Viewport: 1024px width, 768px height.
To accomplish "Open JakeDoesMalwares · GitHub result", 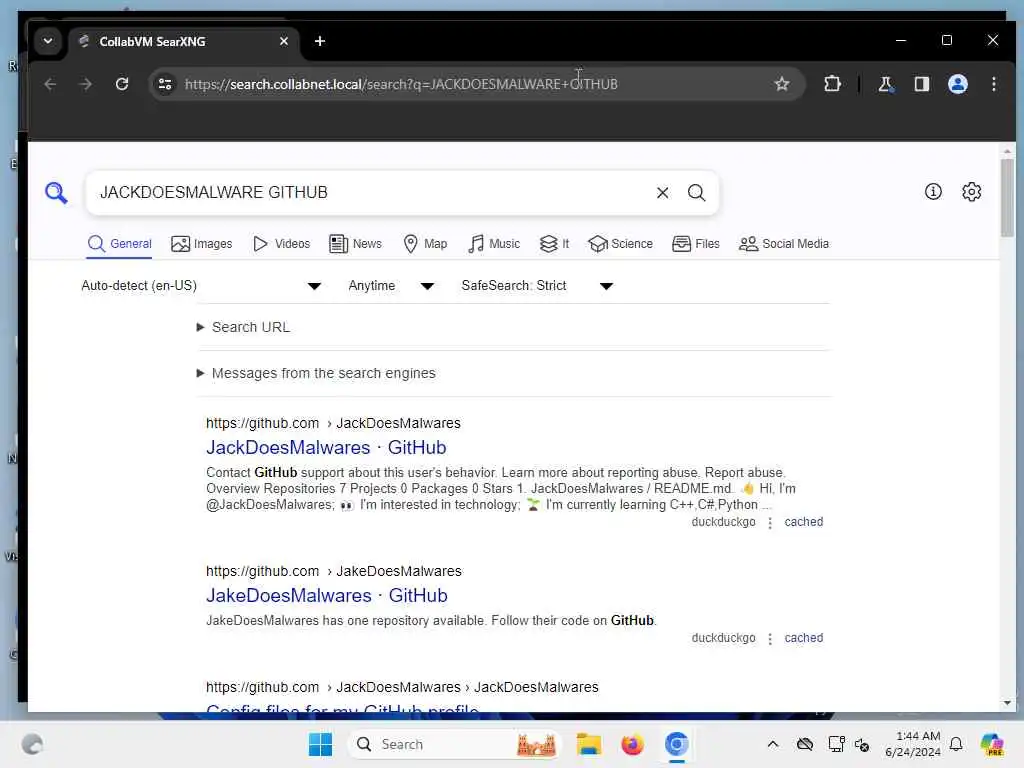I will 327,596.
